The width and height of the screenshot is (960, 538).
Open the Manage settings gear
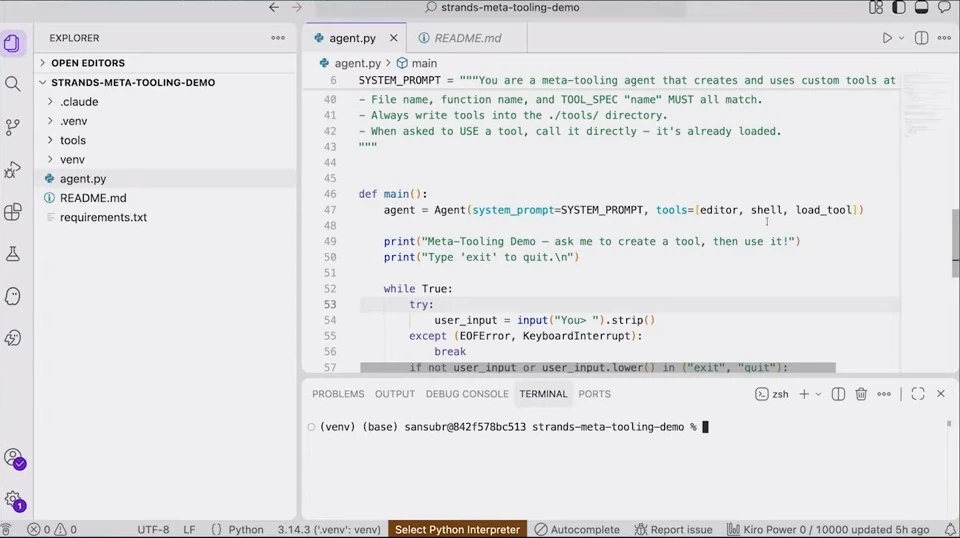click(13, 500)
